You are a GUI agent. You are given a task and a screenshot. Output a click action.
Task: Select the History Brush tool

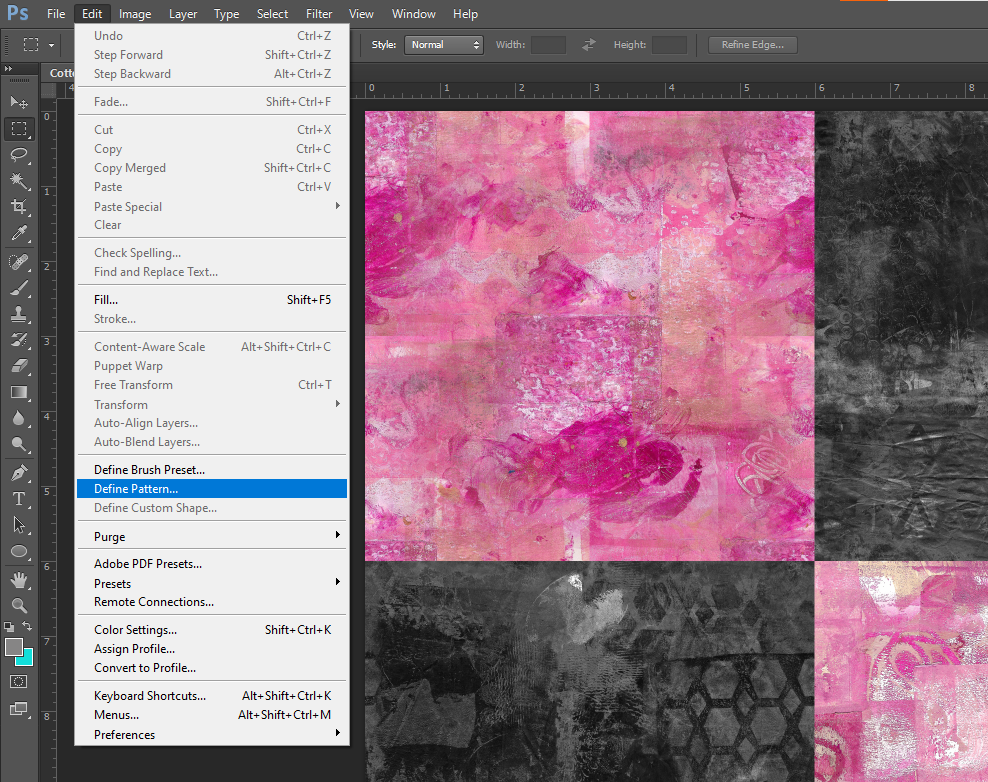19,340
